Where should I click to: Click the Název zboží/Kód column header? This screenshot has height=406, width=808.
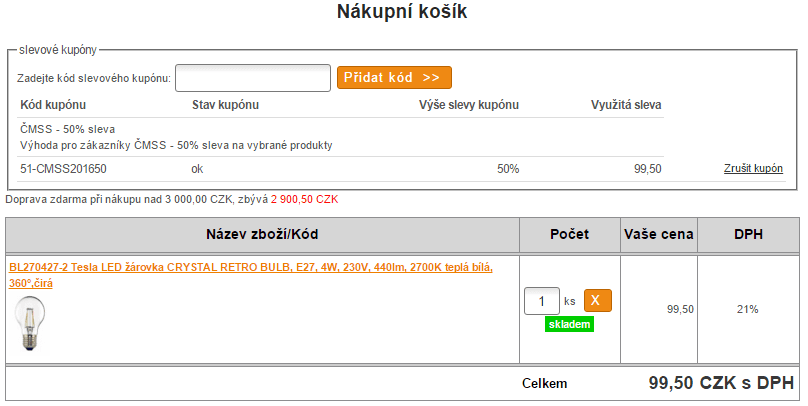[262, 234]
